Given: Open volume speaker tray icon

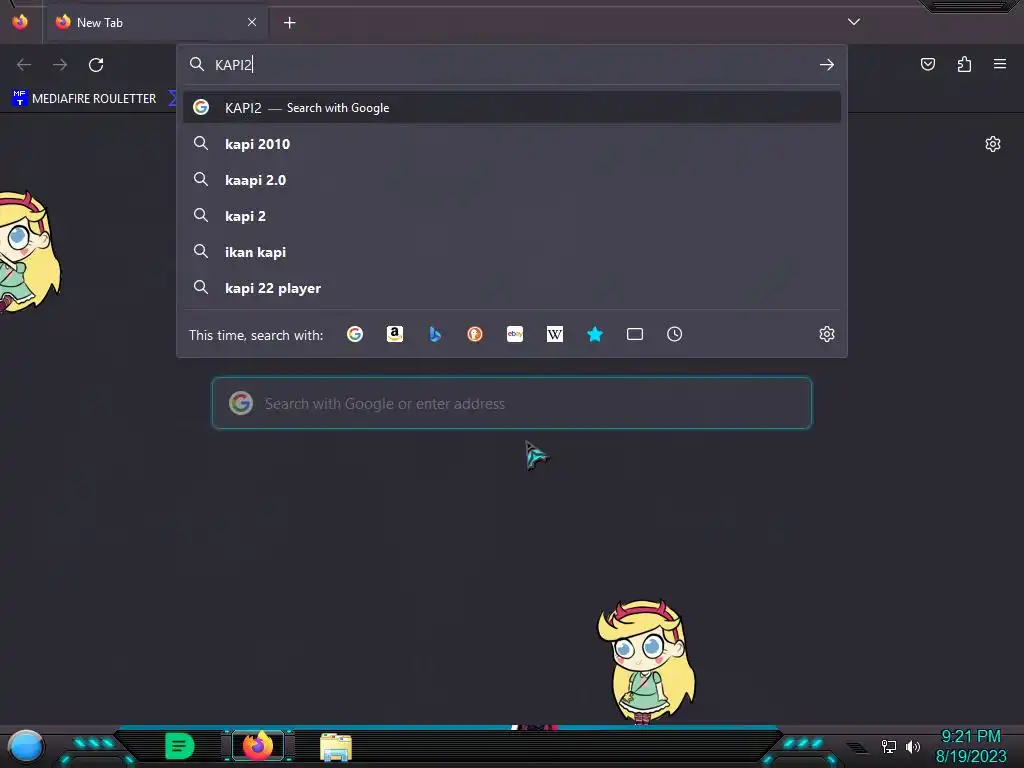Looking at the screenshot, I should tap(913, 746).
